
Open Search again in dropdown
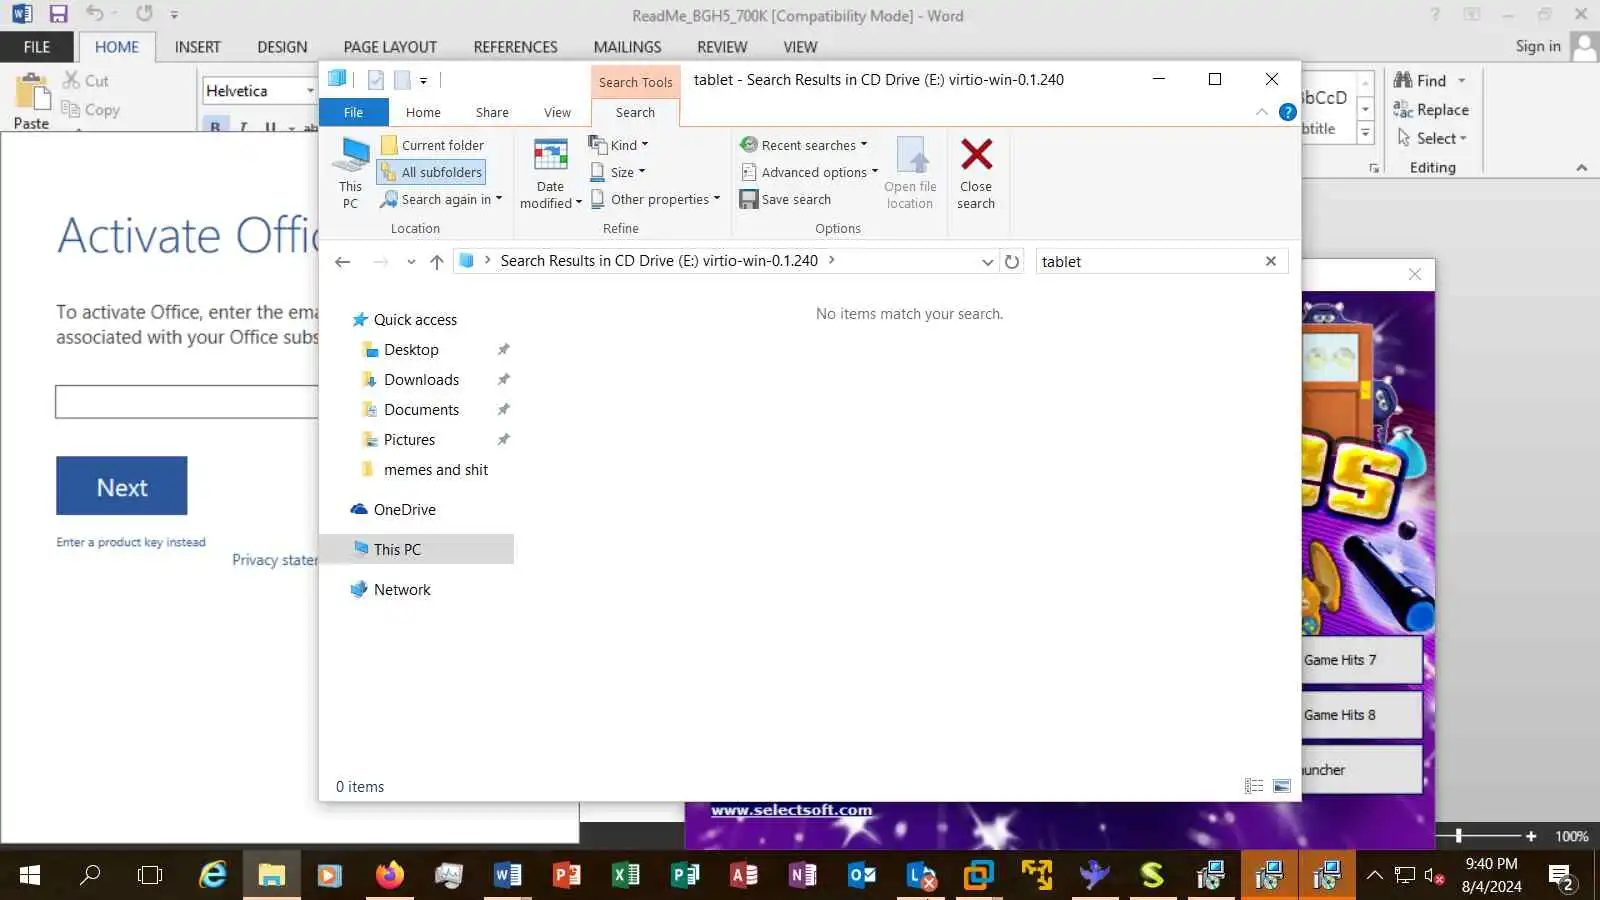[441, 199]
